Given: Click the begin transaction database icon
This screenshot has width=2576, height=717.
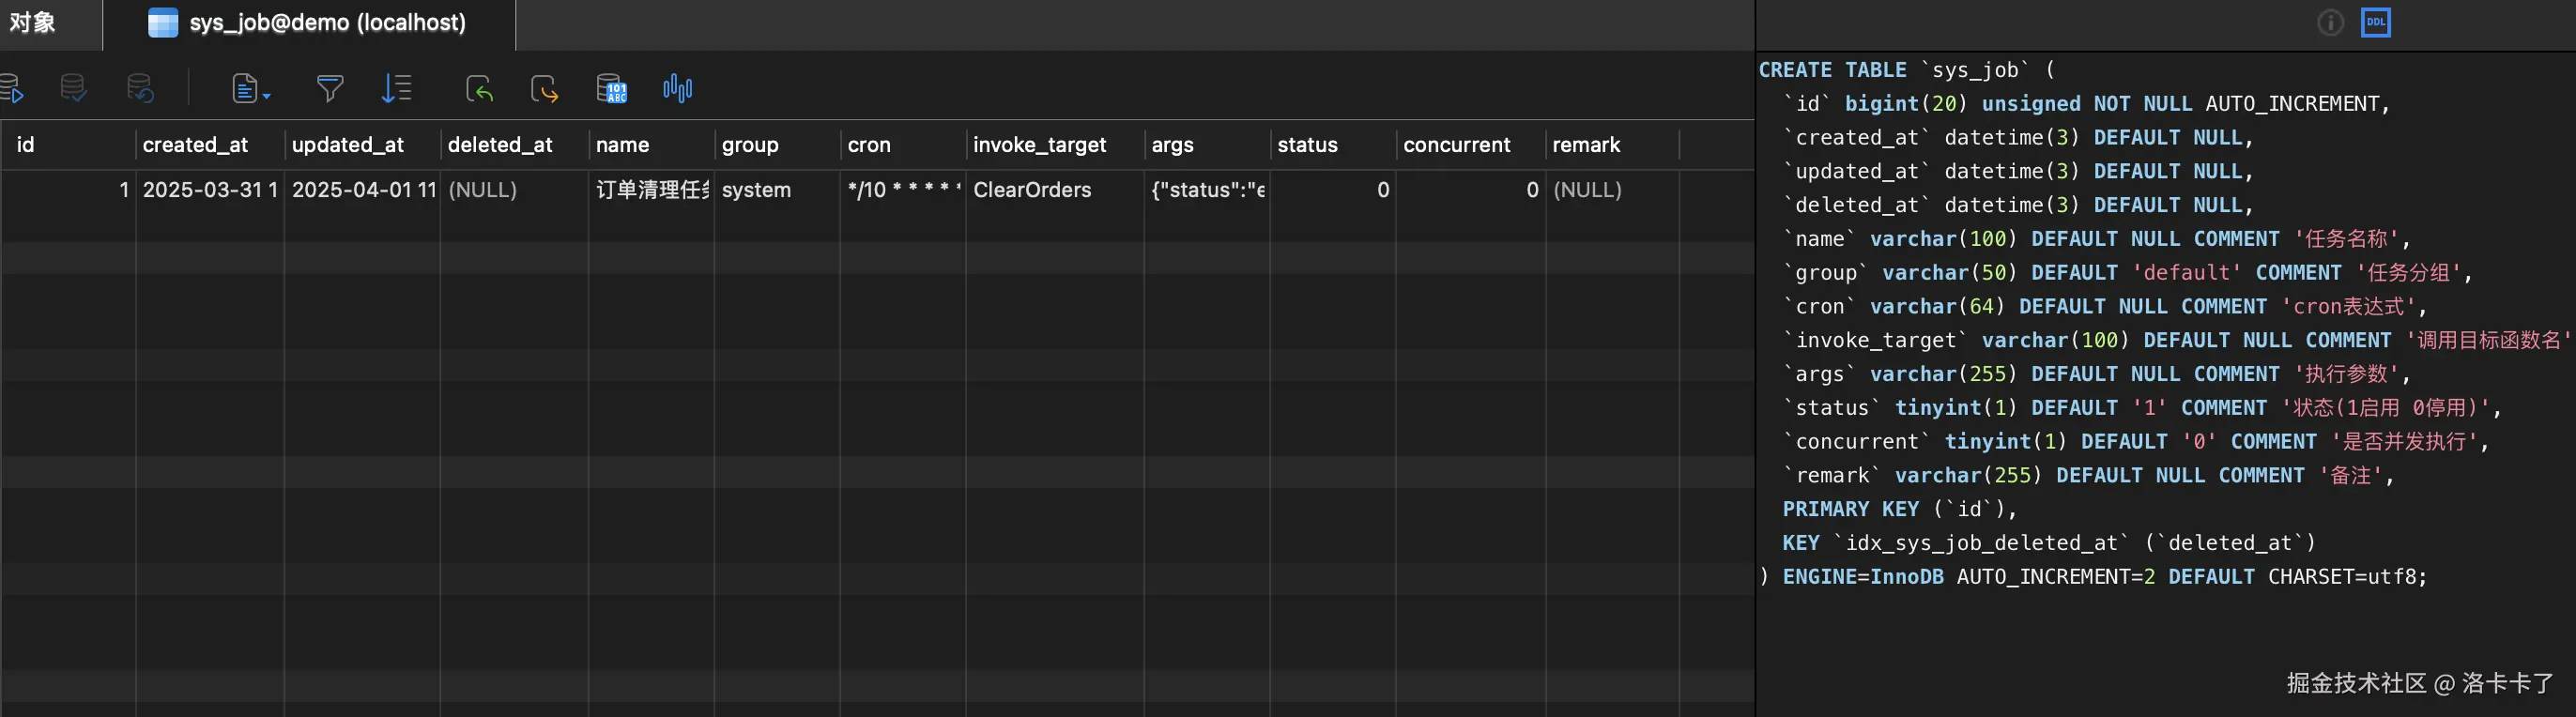Looking at the screenshot, I should pos(12,89).
